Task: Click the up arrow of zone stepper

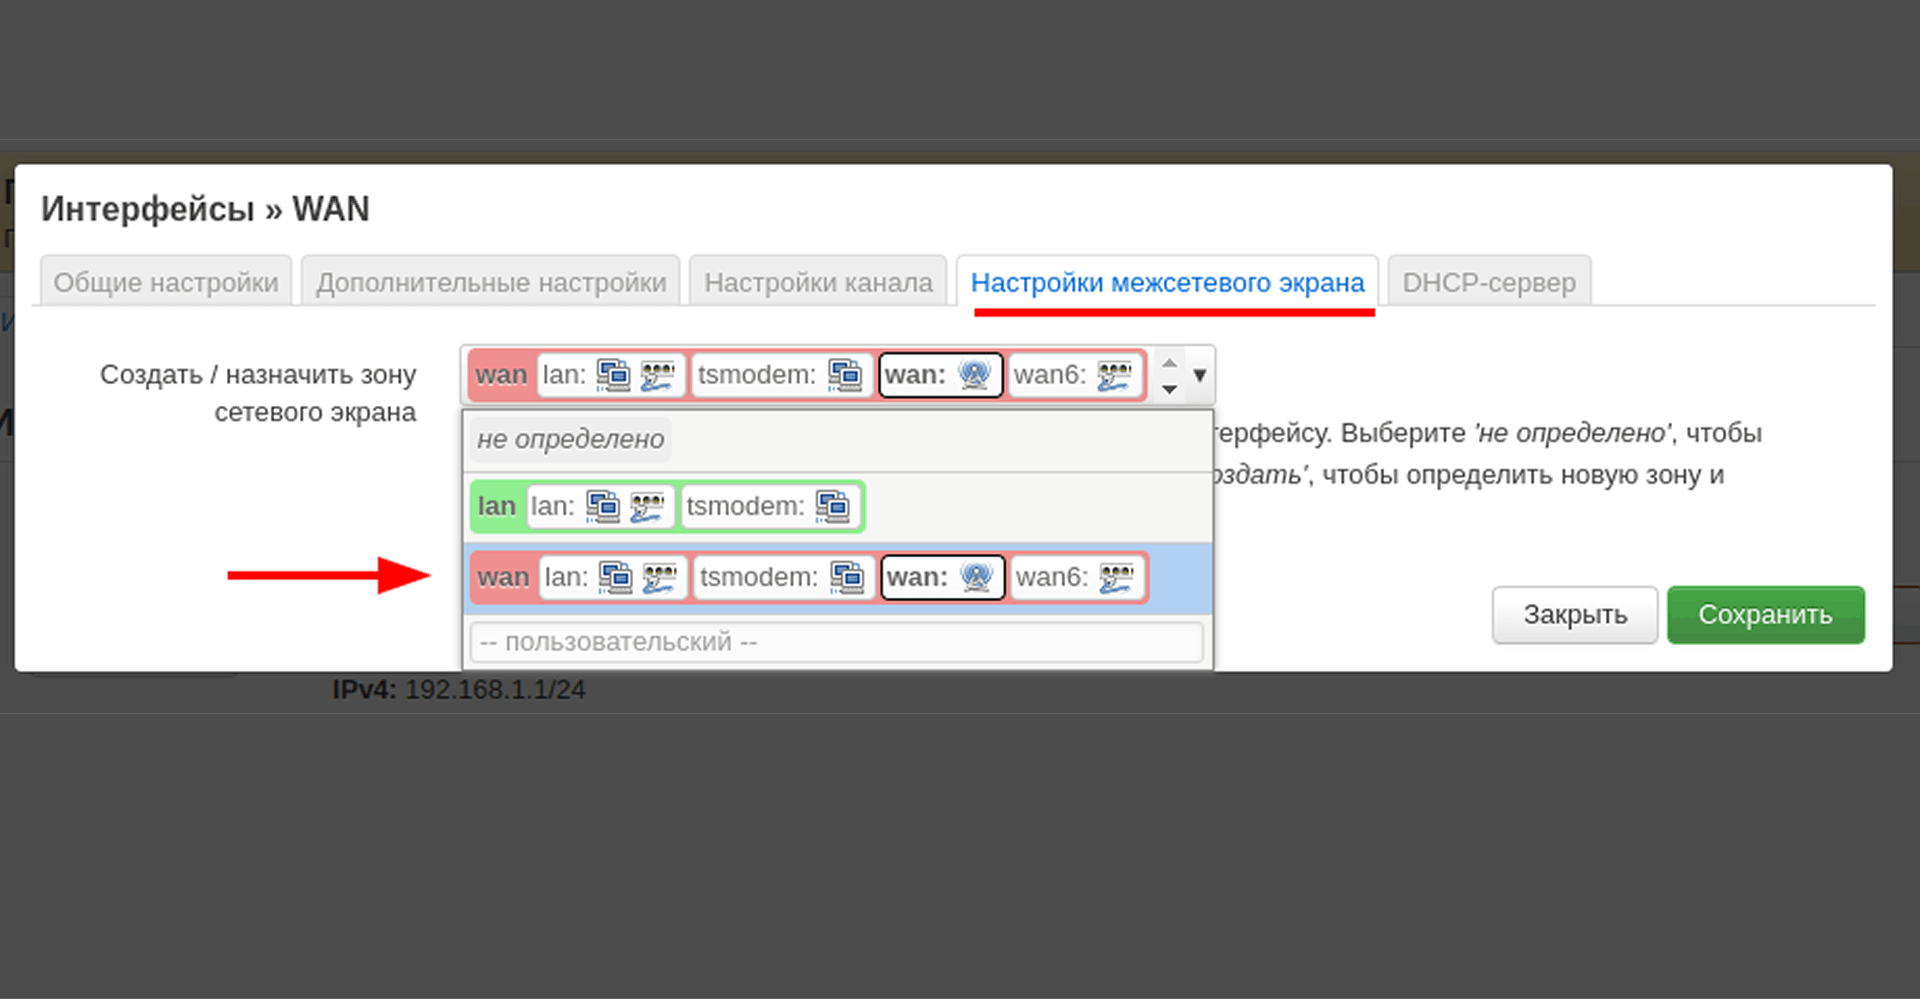Action: click(1169, 363)
